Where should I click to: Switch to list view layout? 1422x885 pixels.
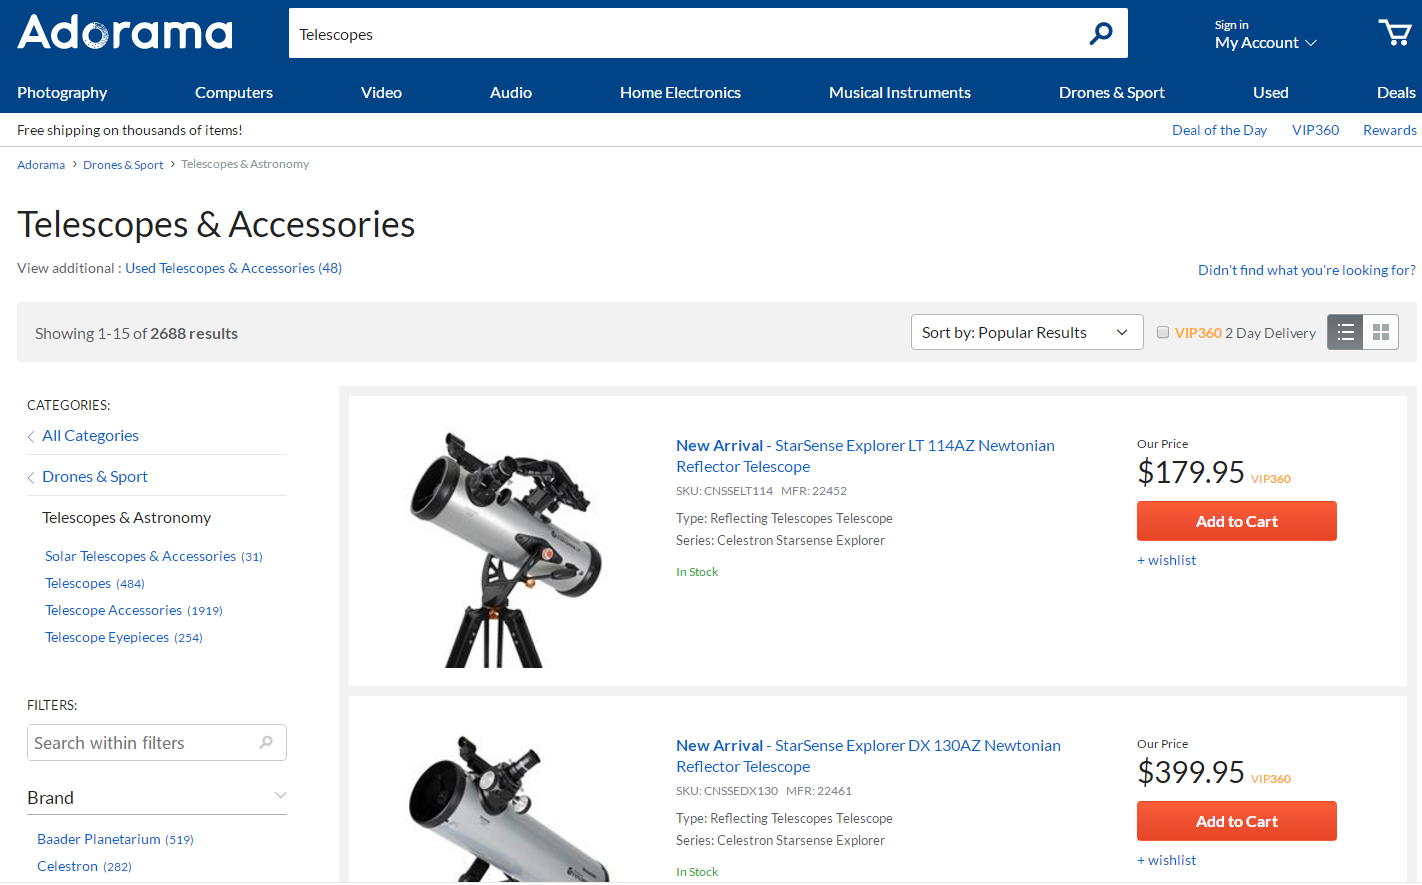point(1345,332)
